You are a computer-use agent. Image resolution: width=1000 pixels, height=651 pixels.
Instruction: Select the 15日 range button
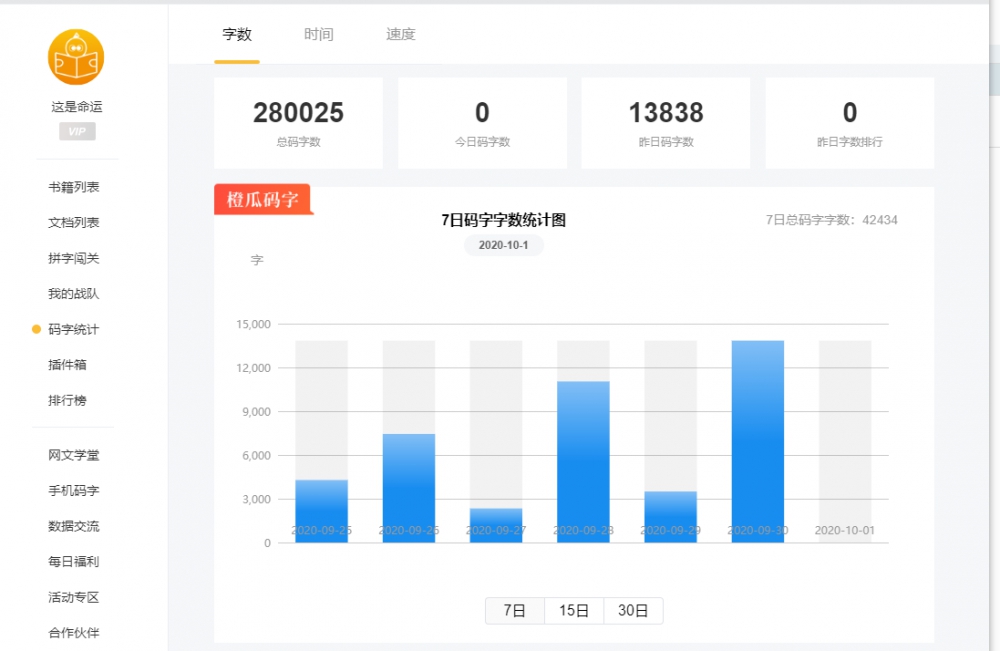click(x=574, y=611)
